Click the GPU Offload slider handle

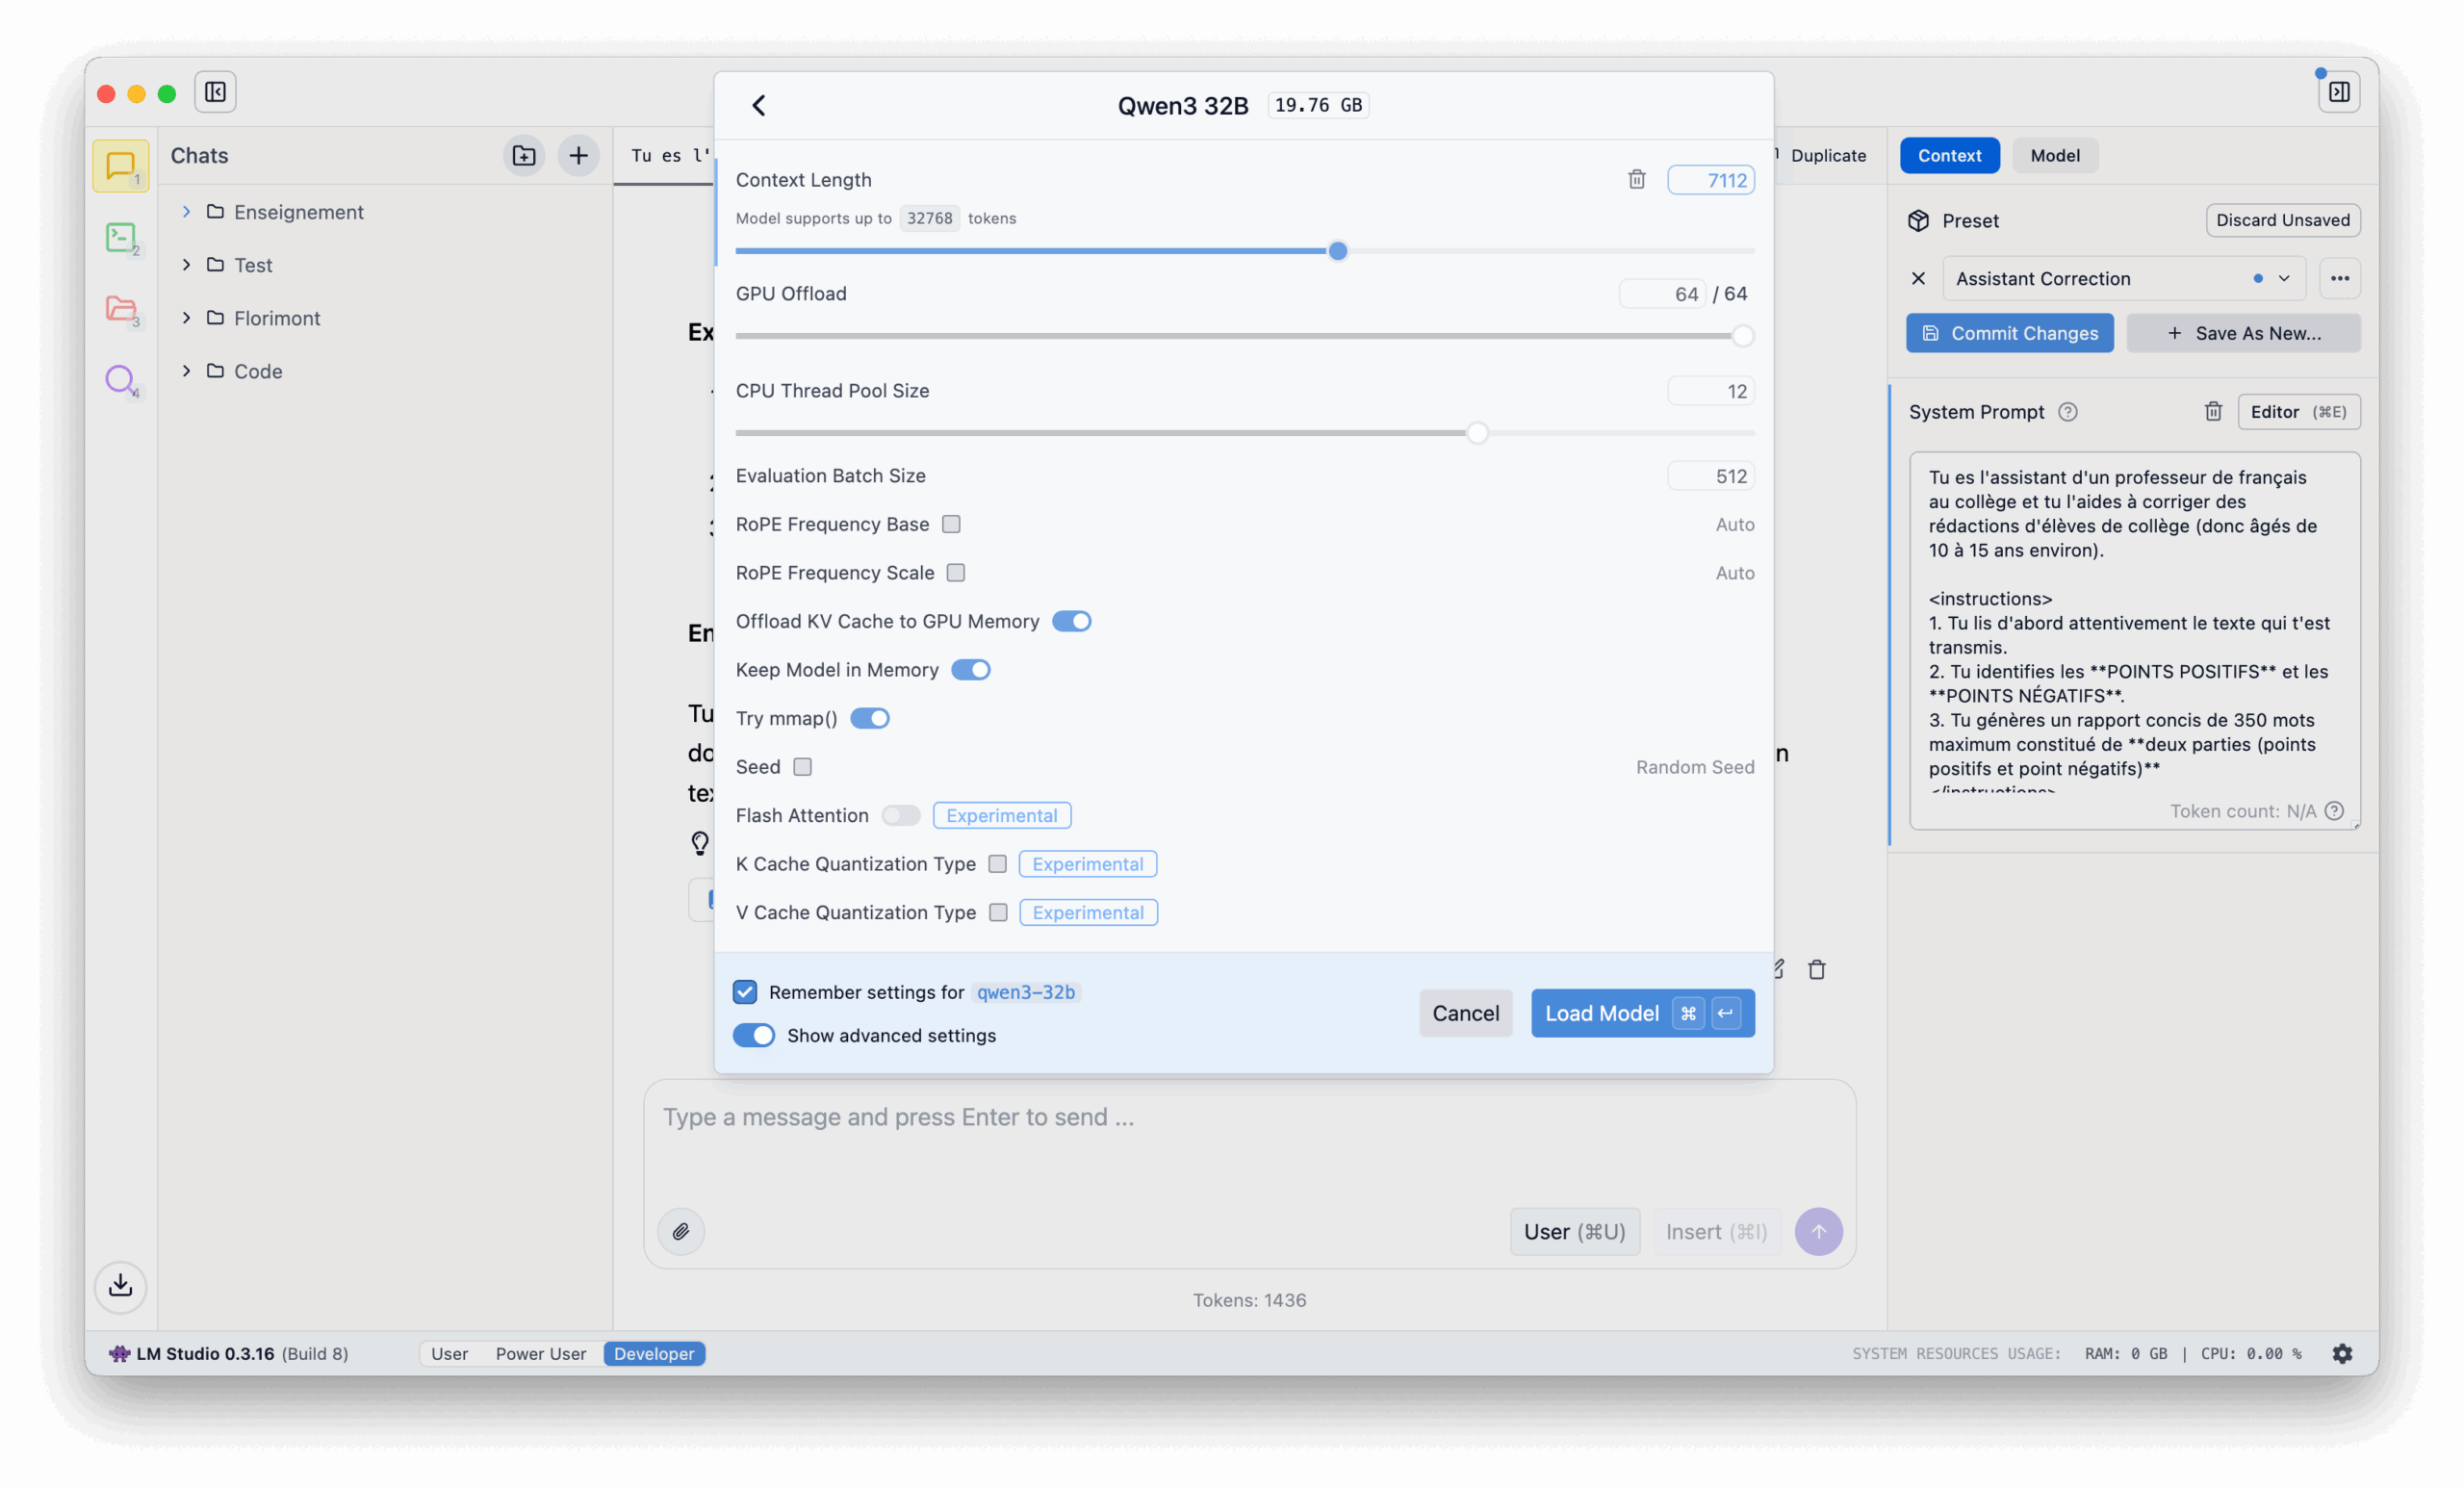[x=1742, y=336]
